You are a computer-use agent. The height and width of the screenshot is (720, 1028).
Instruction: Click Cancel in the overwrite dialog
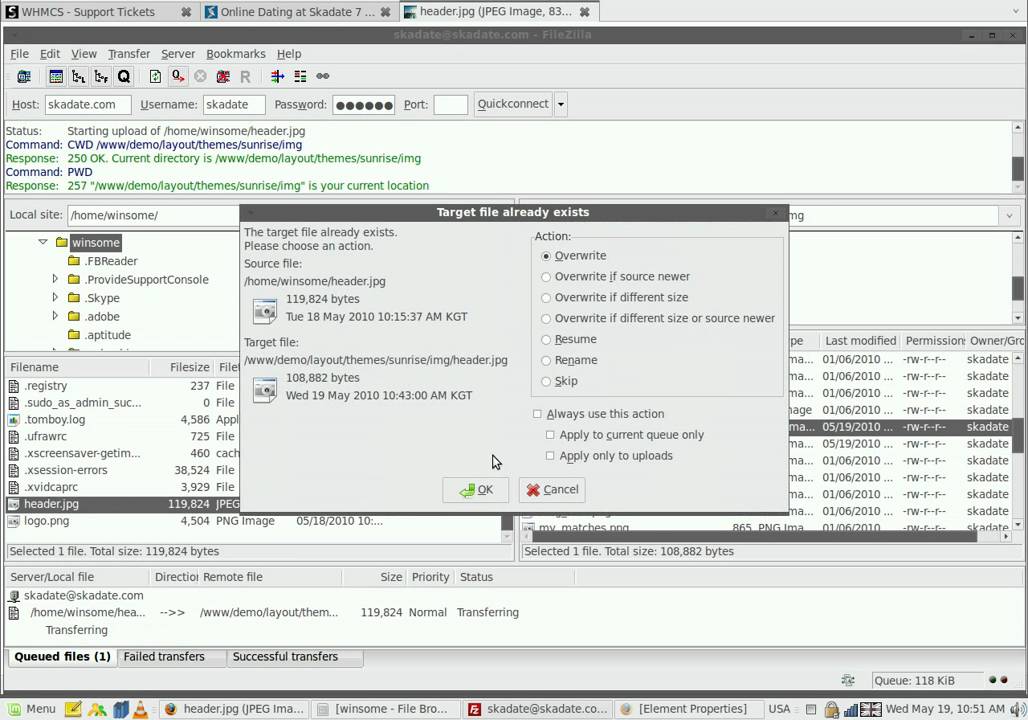click(x=552, y=490)
